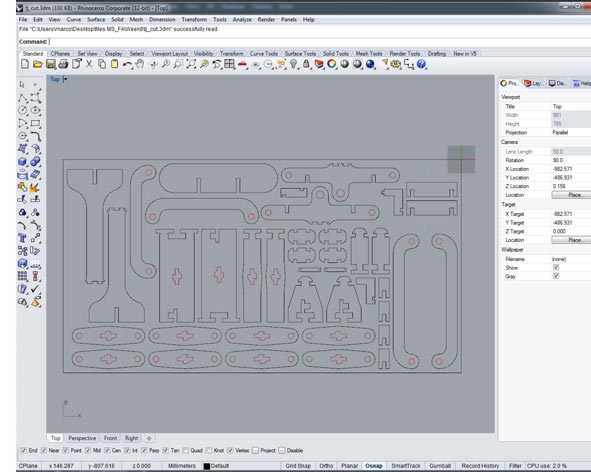Click the four-viewport layout icon

click(230, 64)
